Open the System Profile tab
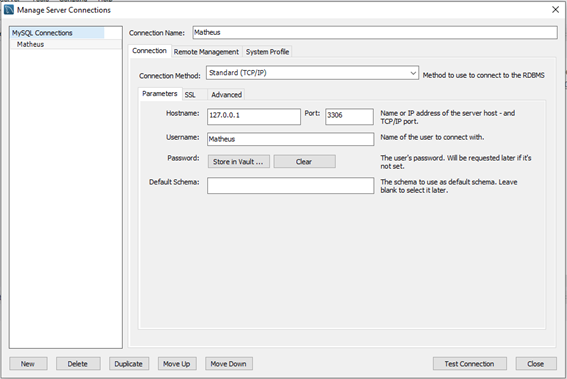Screen dimensions: 567x379 click(x=268, y=52)
